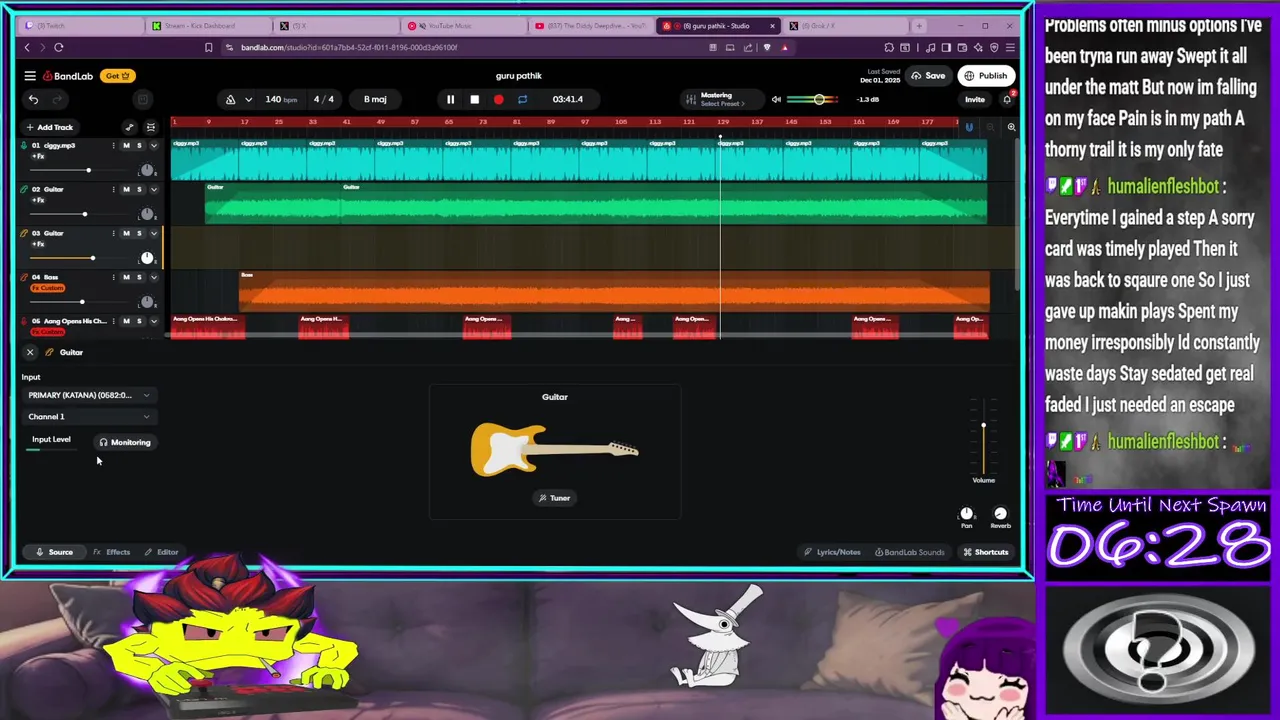1280x720 pixels.
Task: Open track 04 Bass options menu
Action: click(113, 277)
